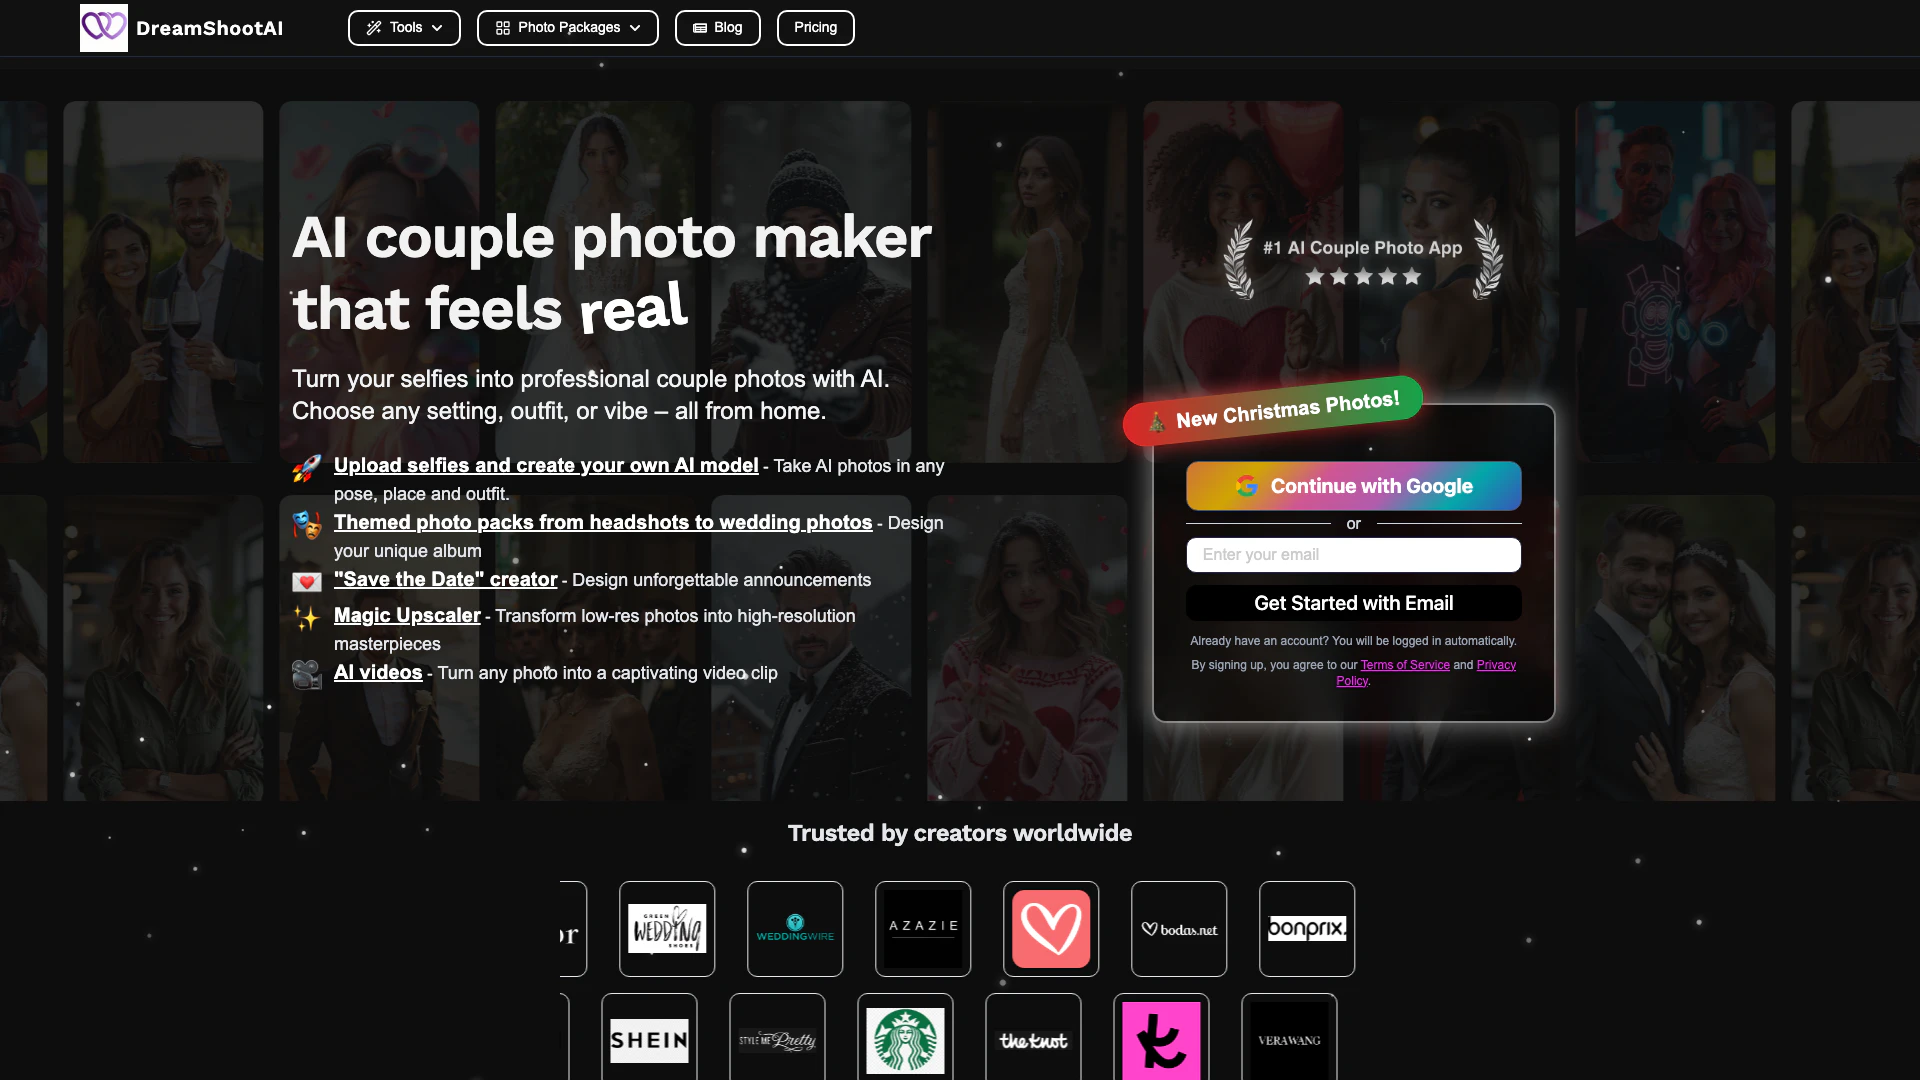This screenshot has width=1920, height=1080.
Task: Focus the Enter your email field
Action: click(1353, 555)
